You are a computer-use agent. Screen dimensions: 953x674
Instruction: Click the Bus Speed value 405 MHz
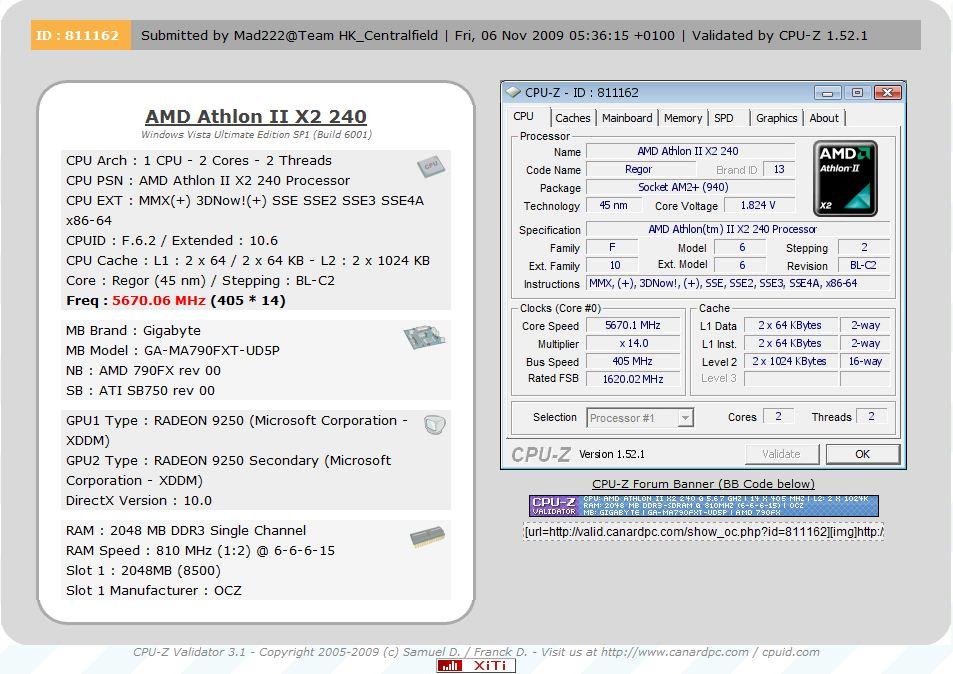(633, 361)
